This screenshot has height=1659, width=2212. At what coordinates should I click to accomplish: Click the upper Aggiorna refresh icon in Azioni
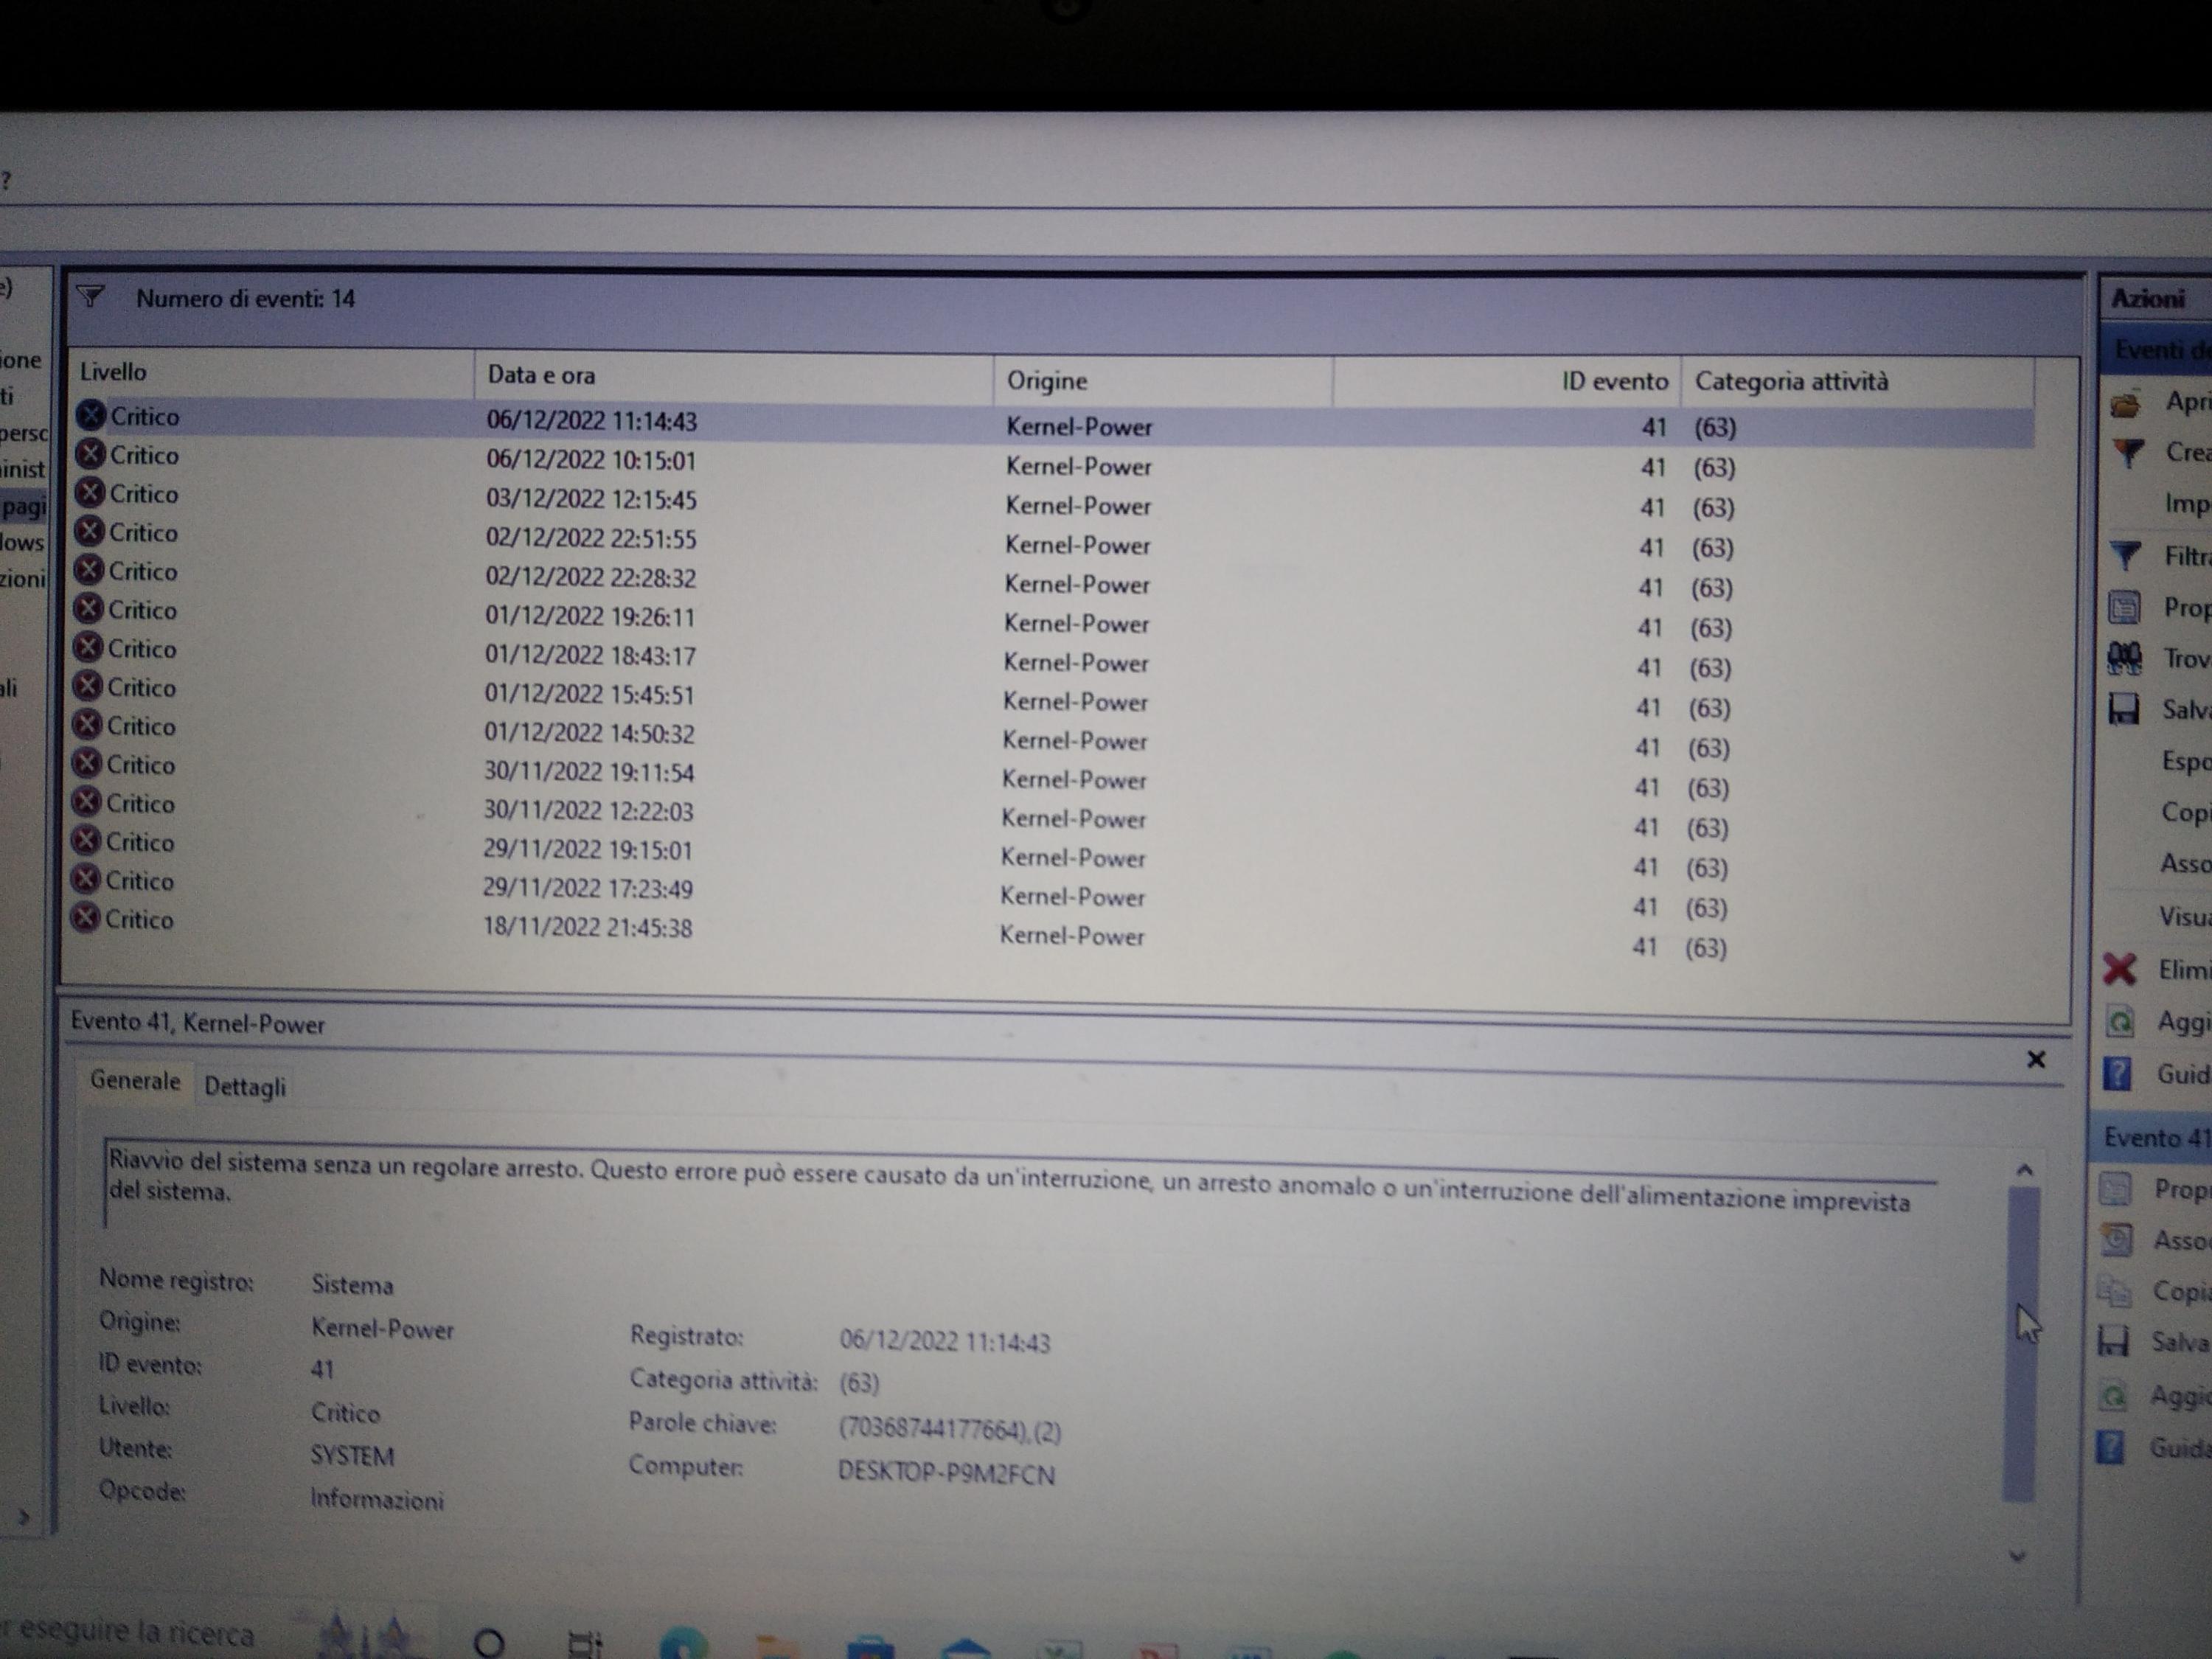point(2119,1022)
